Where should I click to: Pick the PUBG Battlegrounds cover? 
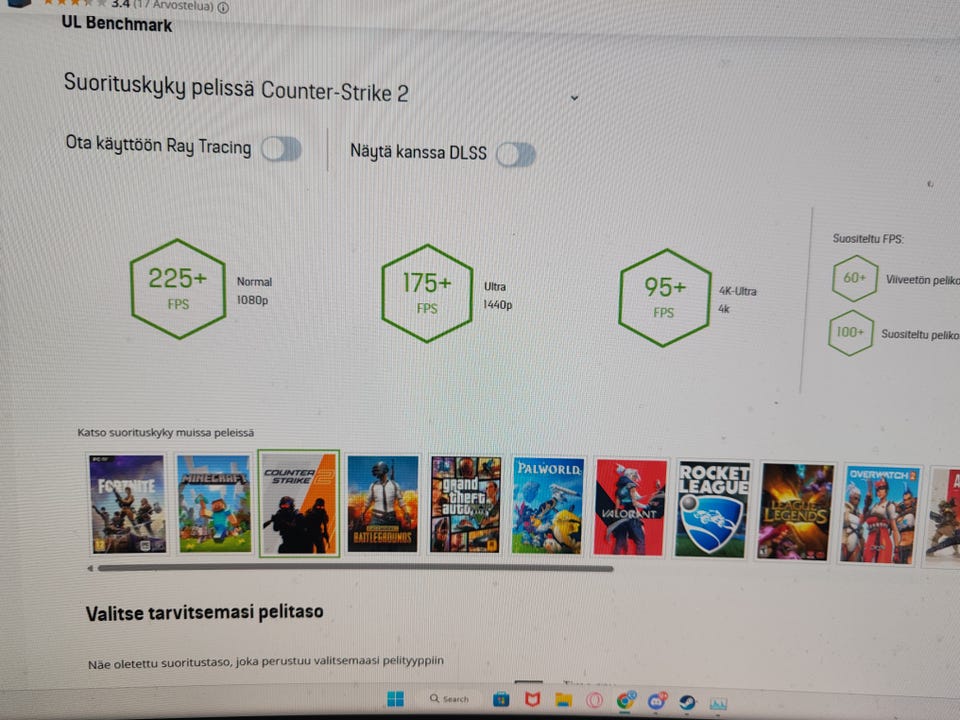[x=383, y=504]
